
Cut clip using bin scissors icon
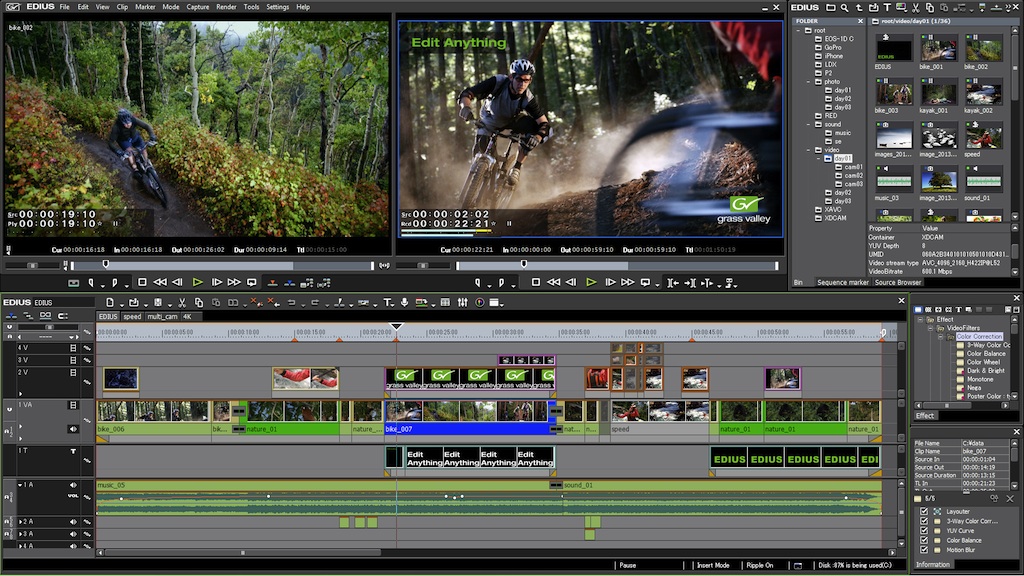click(x=916, y=8)
